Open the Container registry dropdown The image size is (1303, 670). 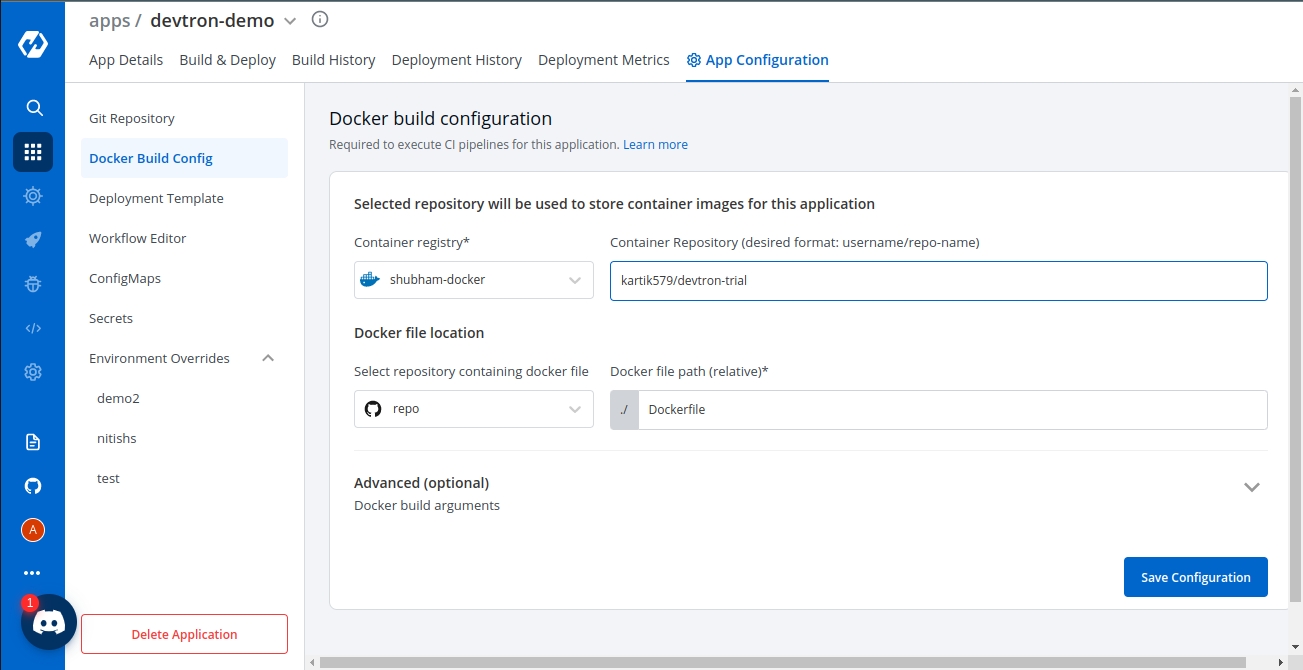(473, 280)
